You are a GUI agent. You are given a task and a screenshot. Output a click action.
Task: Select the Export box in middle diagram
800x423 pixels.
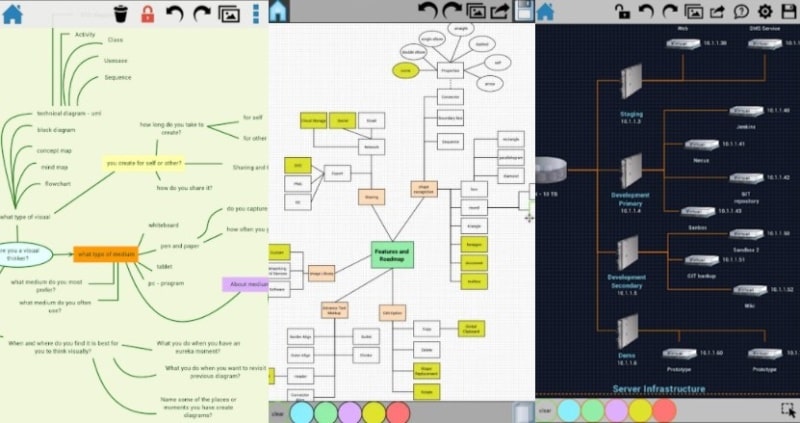[337, 173]
